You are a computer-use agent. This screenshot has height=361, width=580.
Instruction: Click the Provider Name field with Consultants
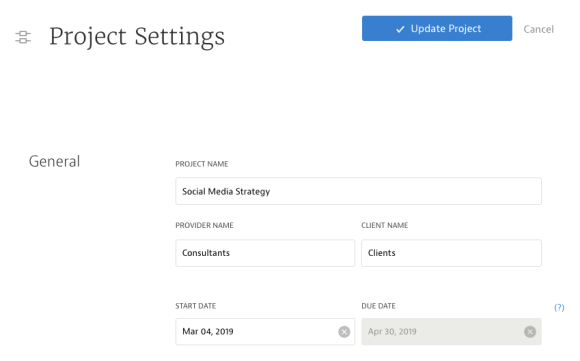point(265,253)
